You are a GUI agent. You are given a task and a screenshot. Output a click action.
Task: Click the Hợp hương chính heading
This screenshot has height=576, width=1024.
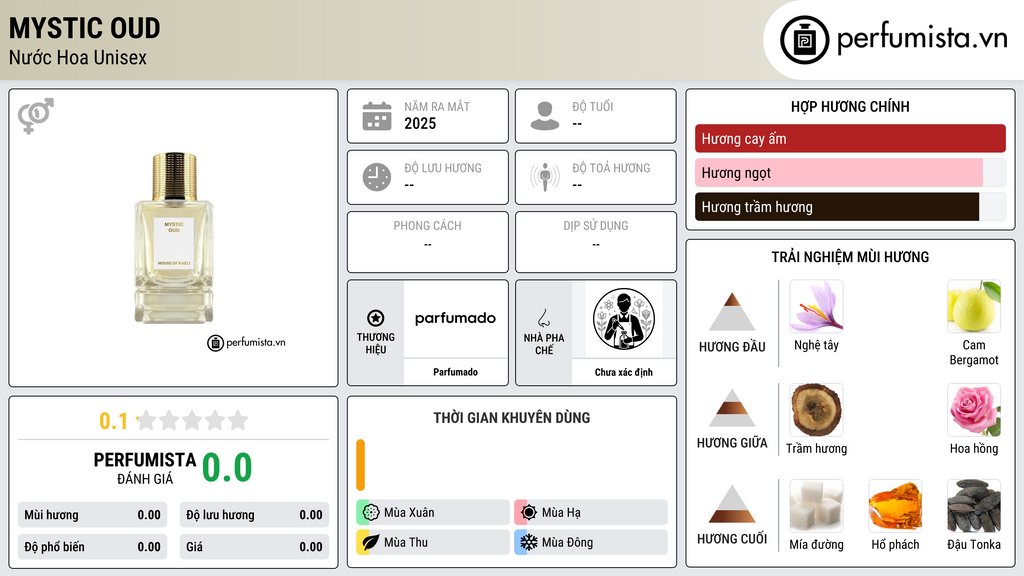click(x=850, y=106)
